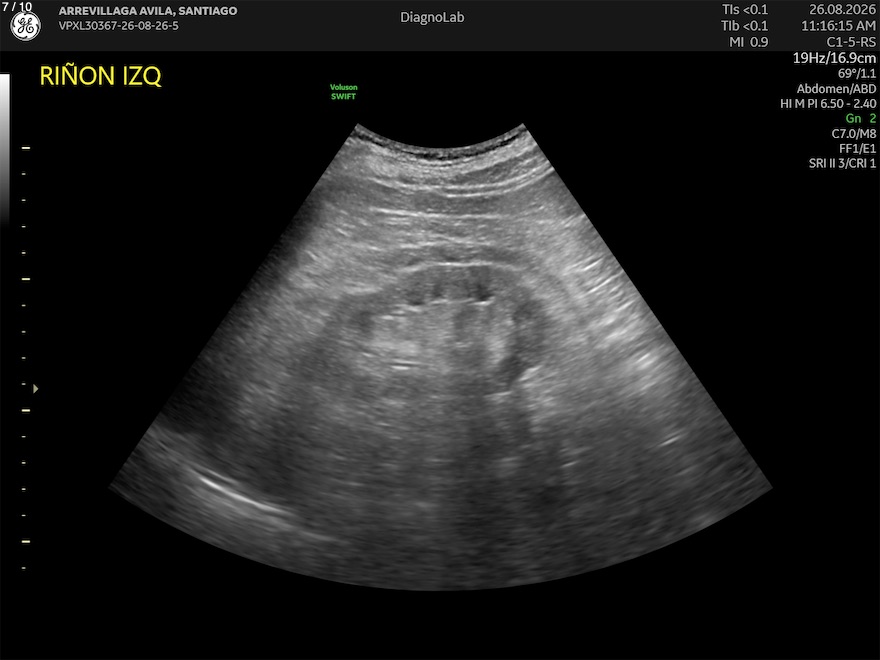Image resolution: width=880 pixels, height=660 pixels.
Task: Click the GE logo icon
Action: point(26,26)
